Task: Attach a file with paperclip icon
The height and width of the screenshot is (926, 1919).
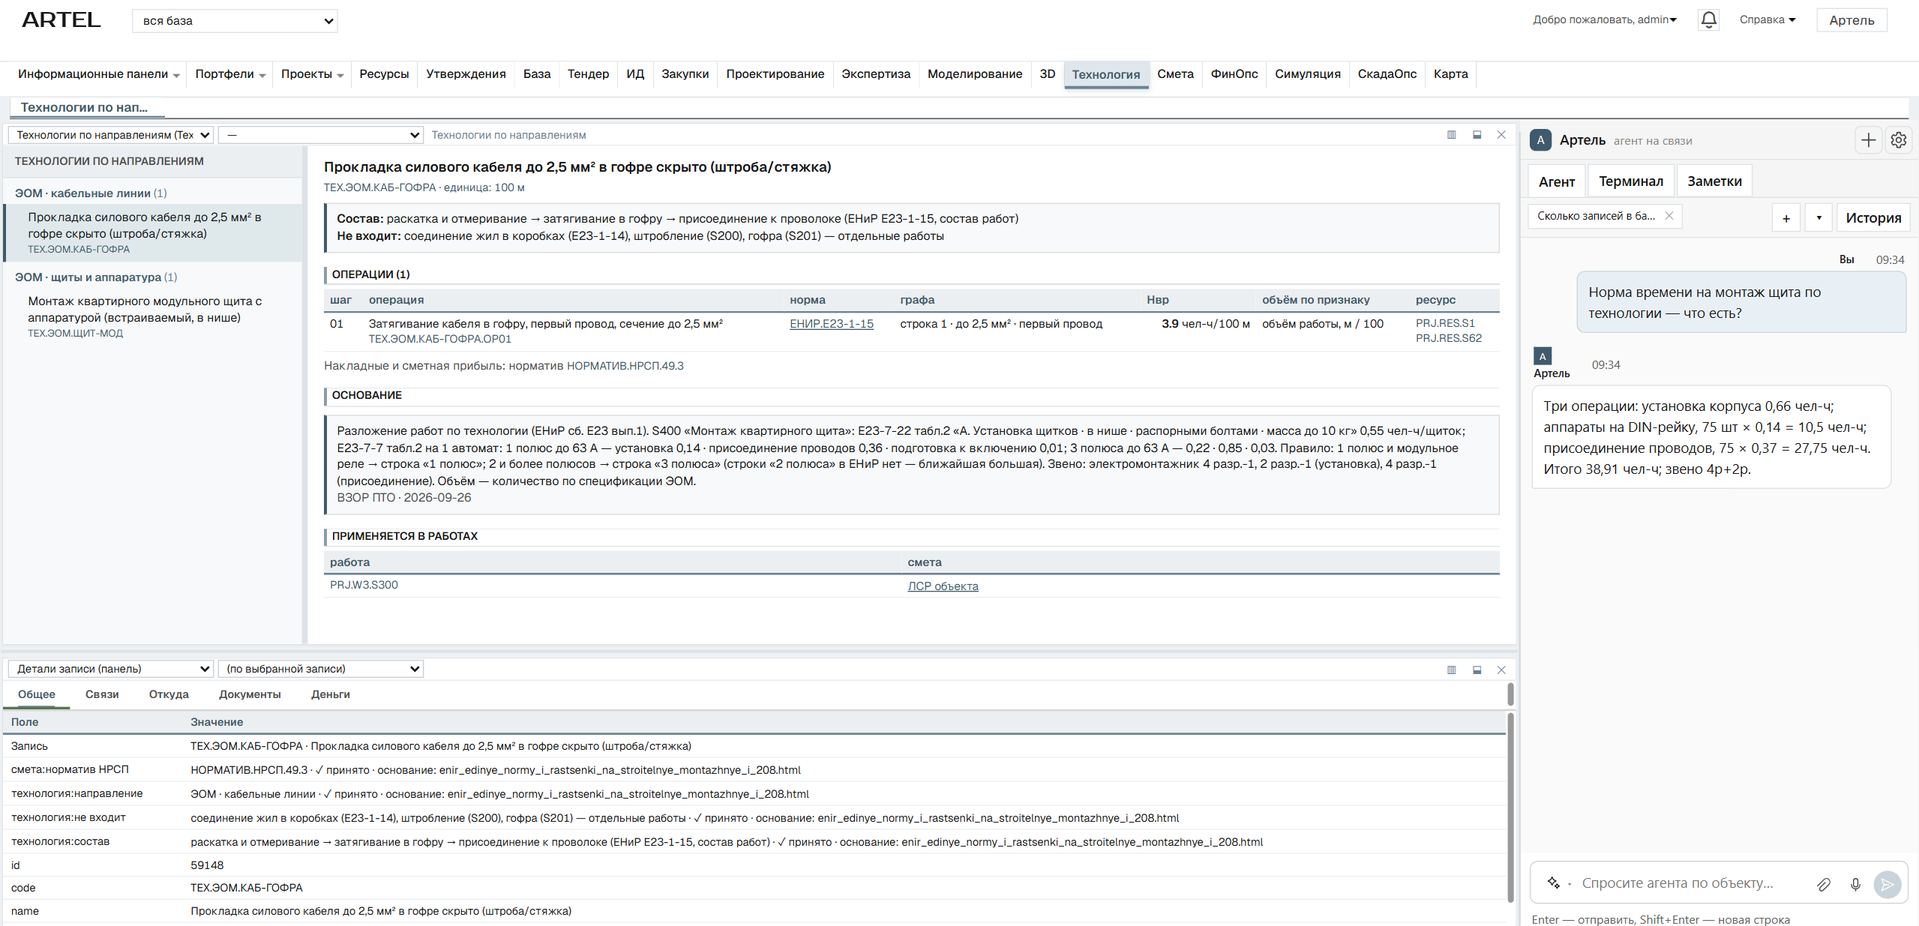Action: 1824,884
